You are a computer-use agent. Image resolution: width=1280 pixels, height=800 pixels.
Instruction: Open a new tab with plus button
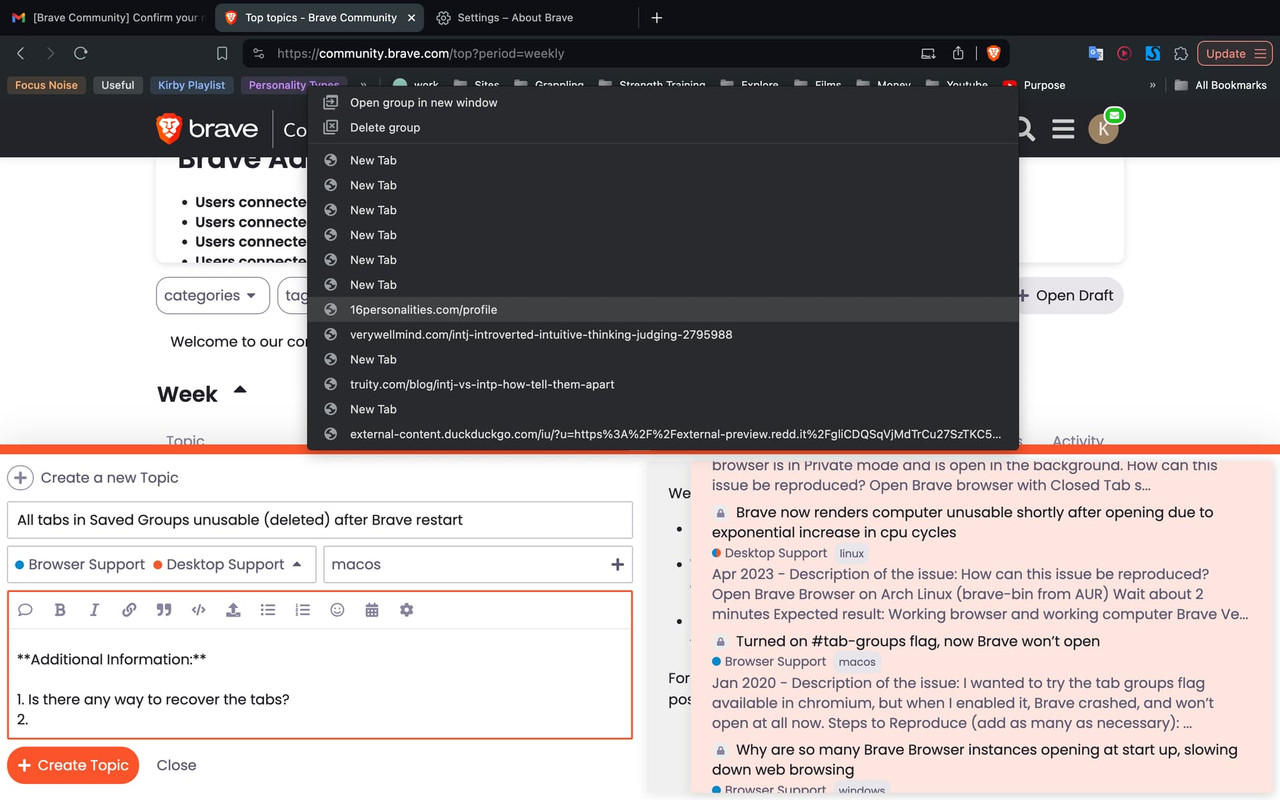[656, 17]
